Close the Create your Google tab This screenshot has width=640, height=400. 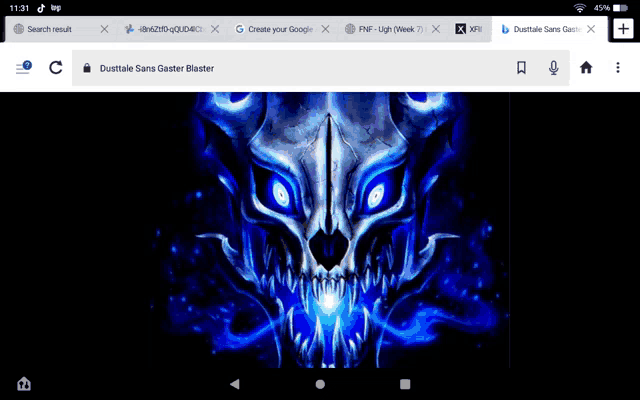[x=325, y=29]
